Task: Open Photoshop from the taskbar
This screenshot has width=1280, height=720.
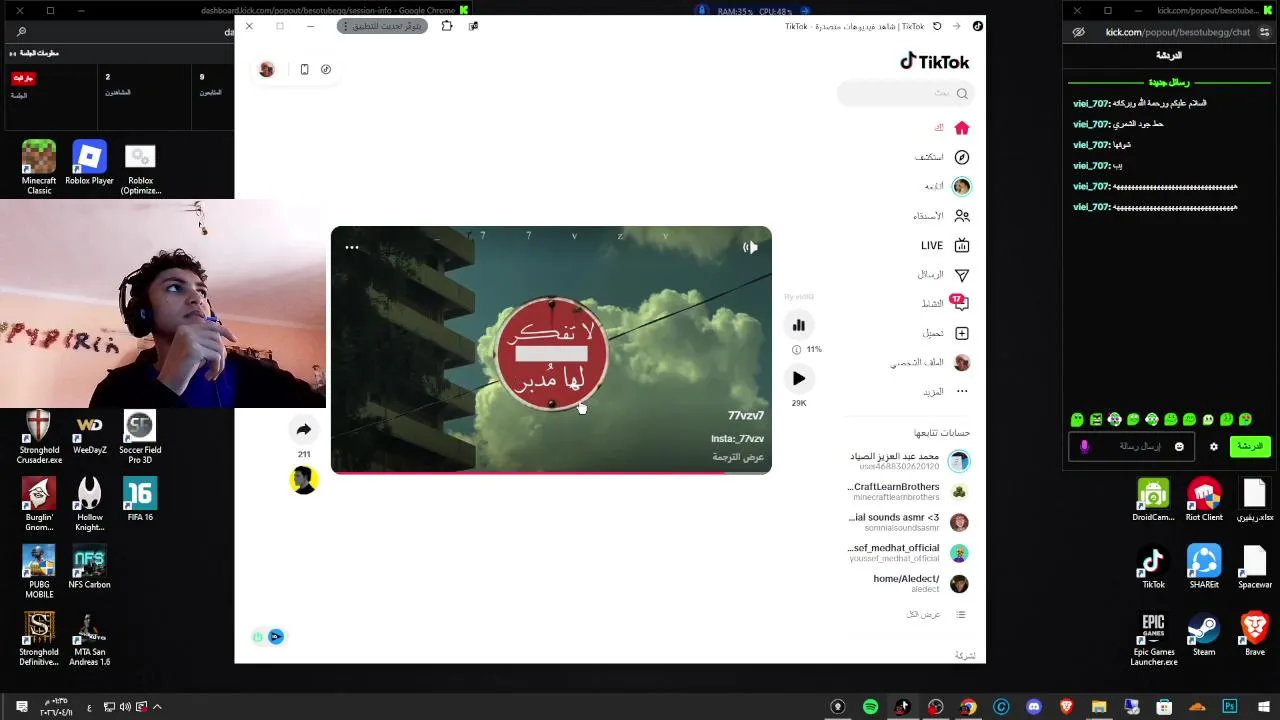Action: click(1229, 707)
